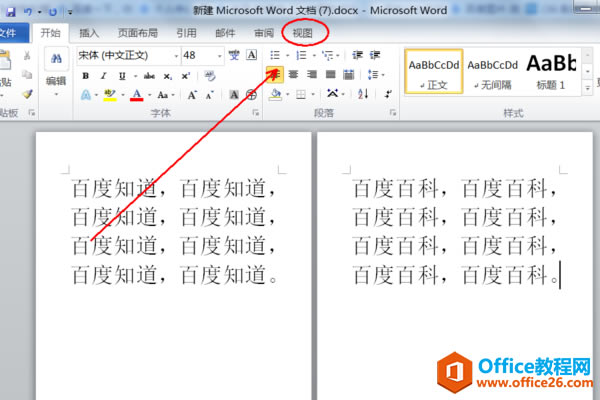
Task: Click the Redo icon in quick access toolbar
Action: point(53,12)
